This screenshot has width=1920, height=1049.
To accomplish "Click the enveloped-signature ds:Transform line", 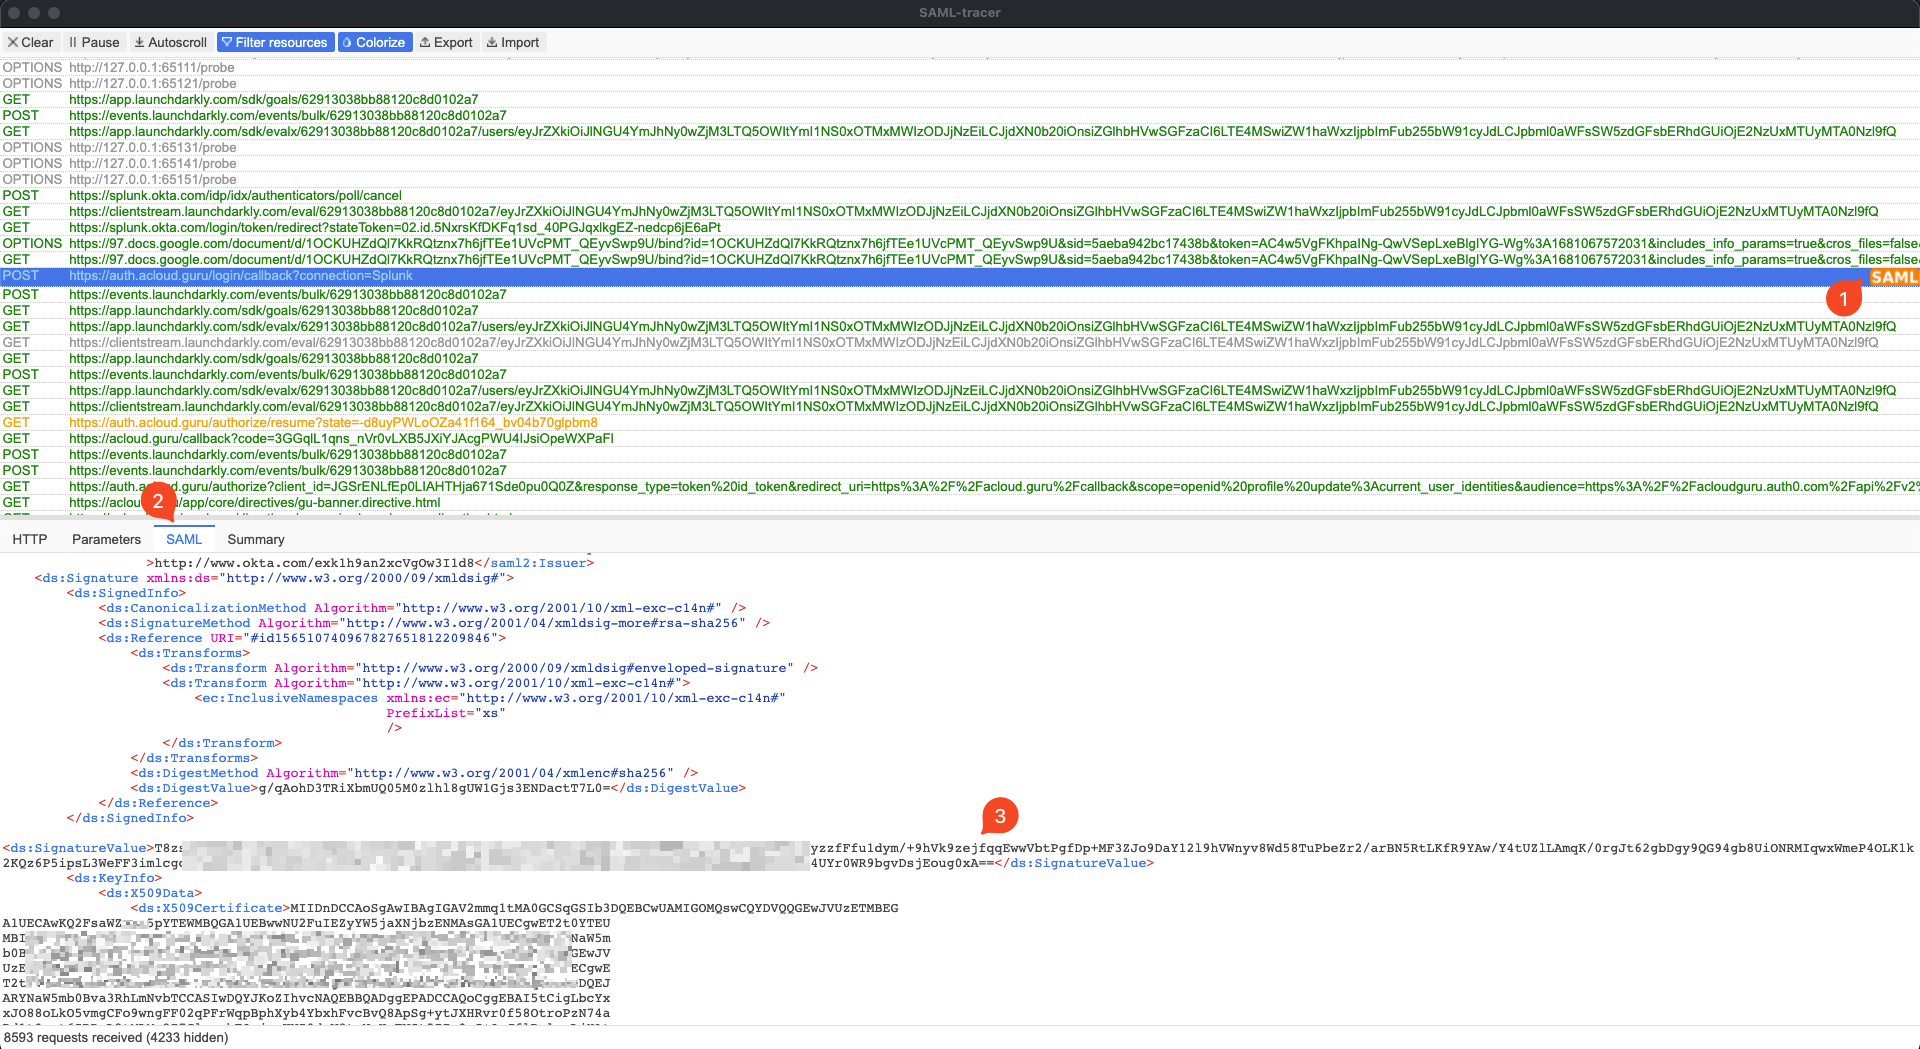I will tap(490, 668).
